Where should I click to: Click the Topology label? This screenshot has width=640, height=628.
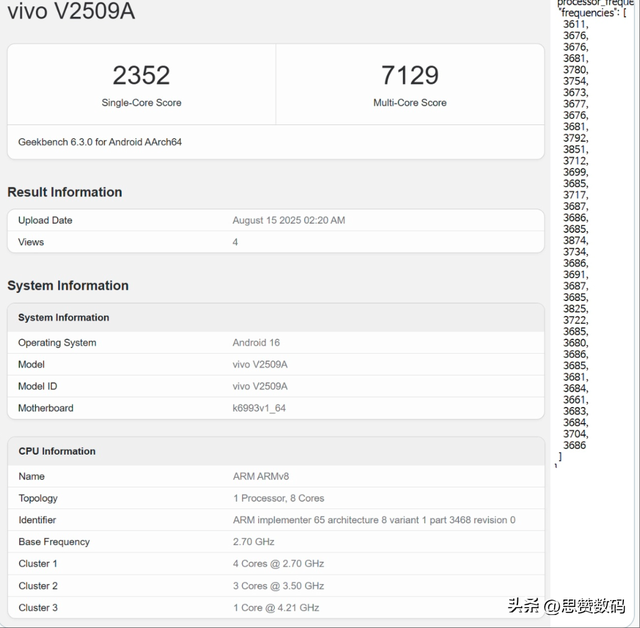coord(38,498)
